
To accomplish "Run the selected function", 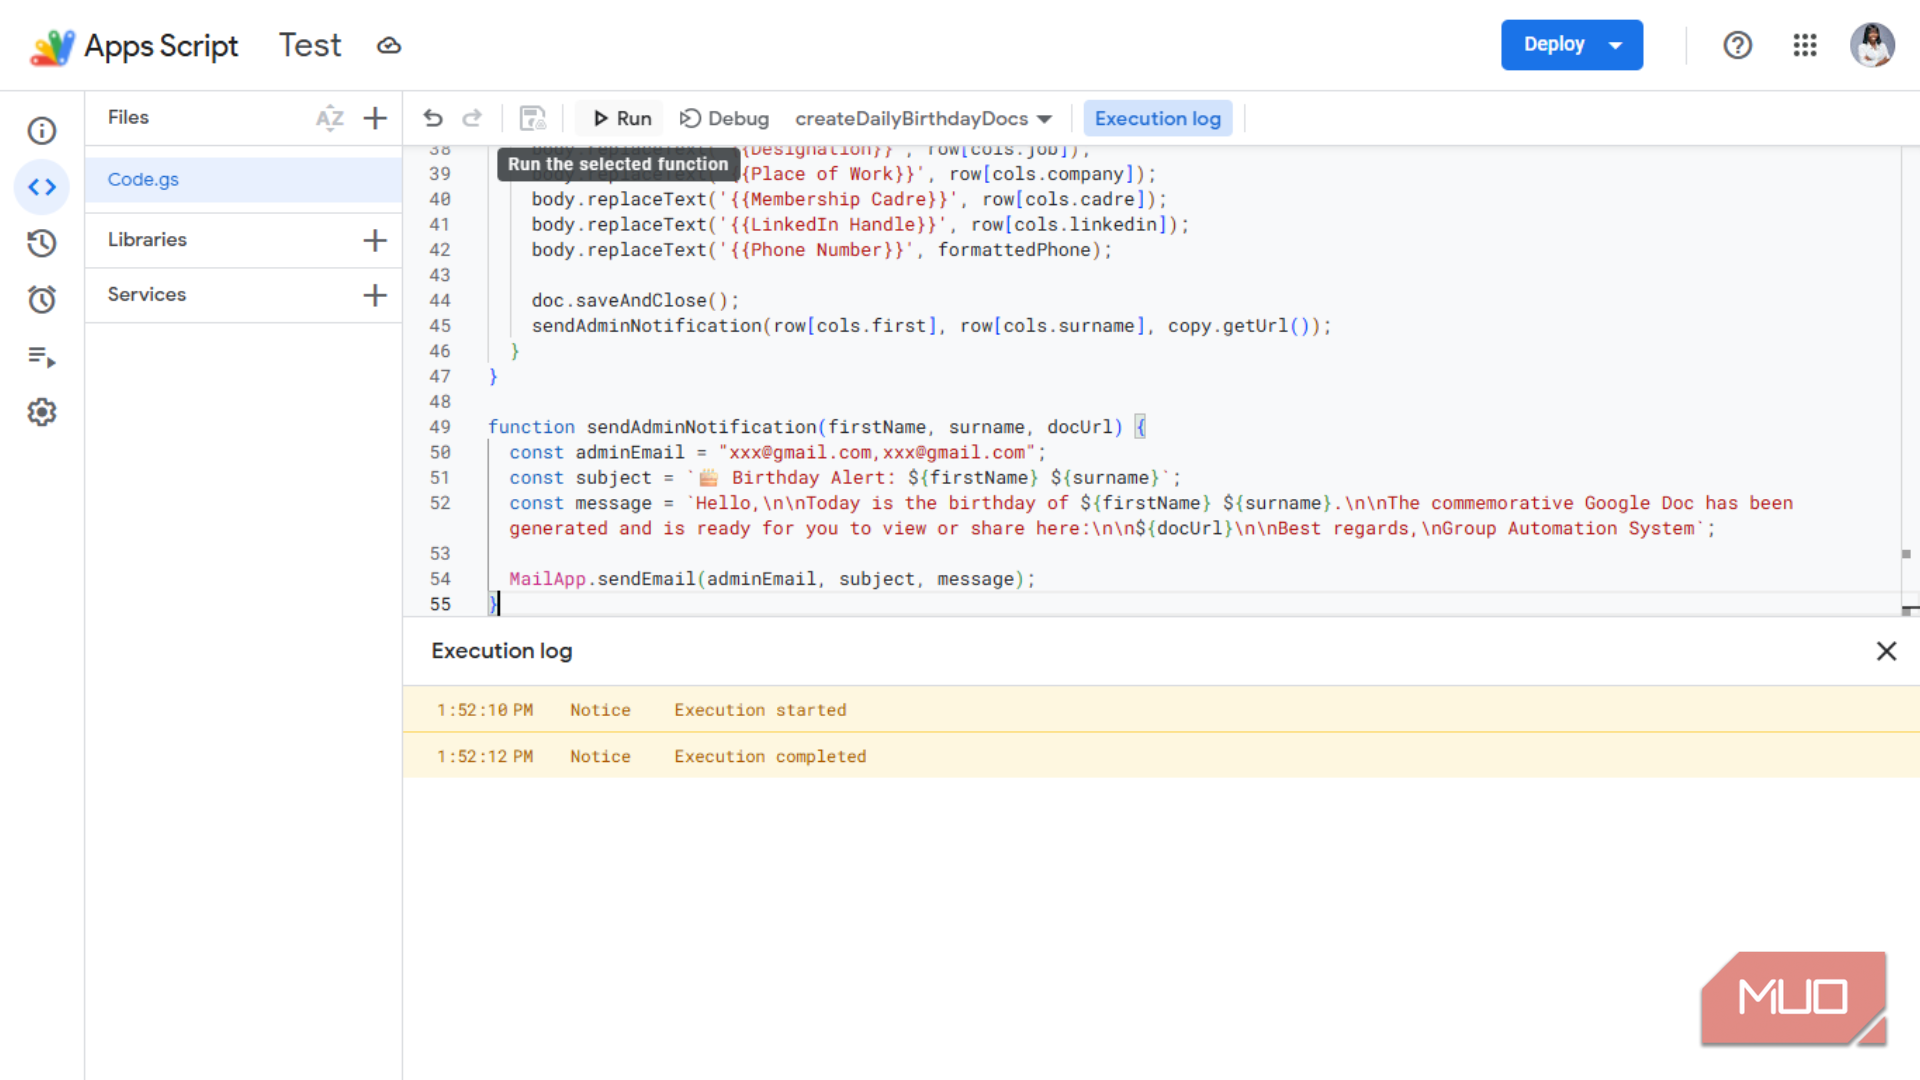I will [621, 118].
